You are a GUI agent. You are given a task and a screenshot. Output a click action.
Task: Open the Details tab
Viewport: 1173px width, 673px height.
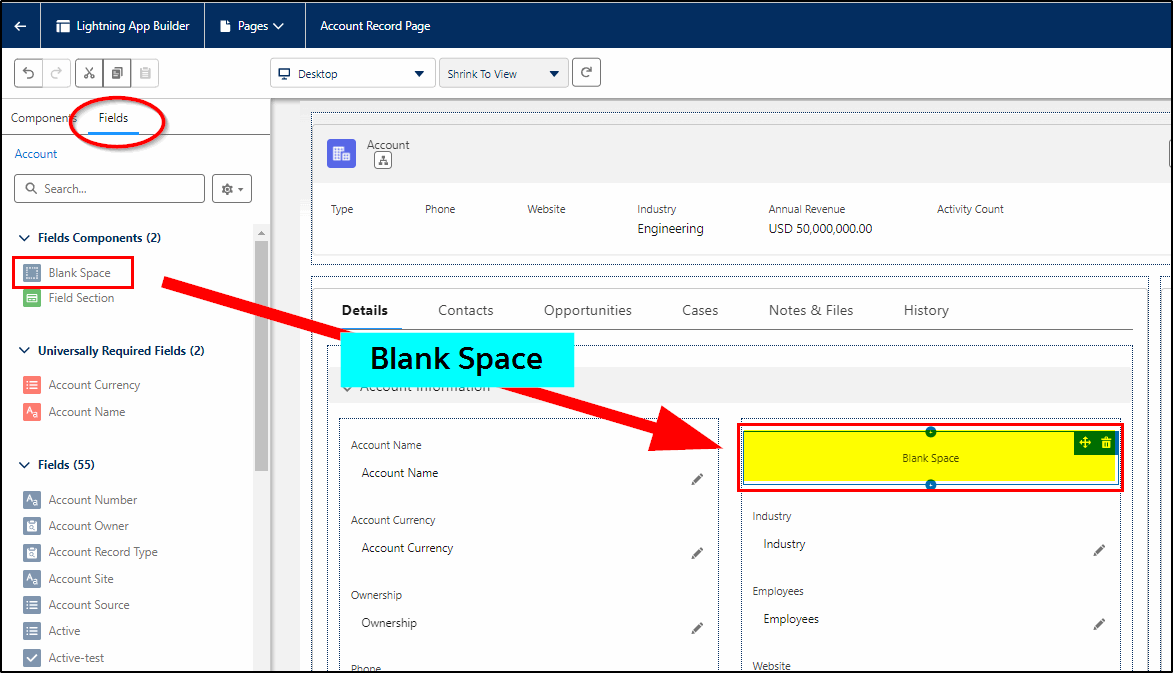[365, 310]
